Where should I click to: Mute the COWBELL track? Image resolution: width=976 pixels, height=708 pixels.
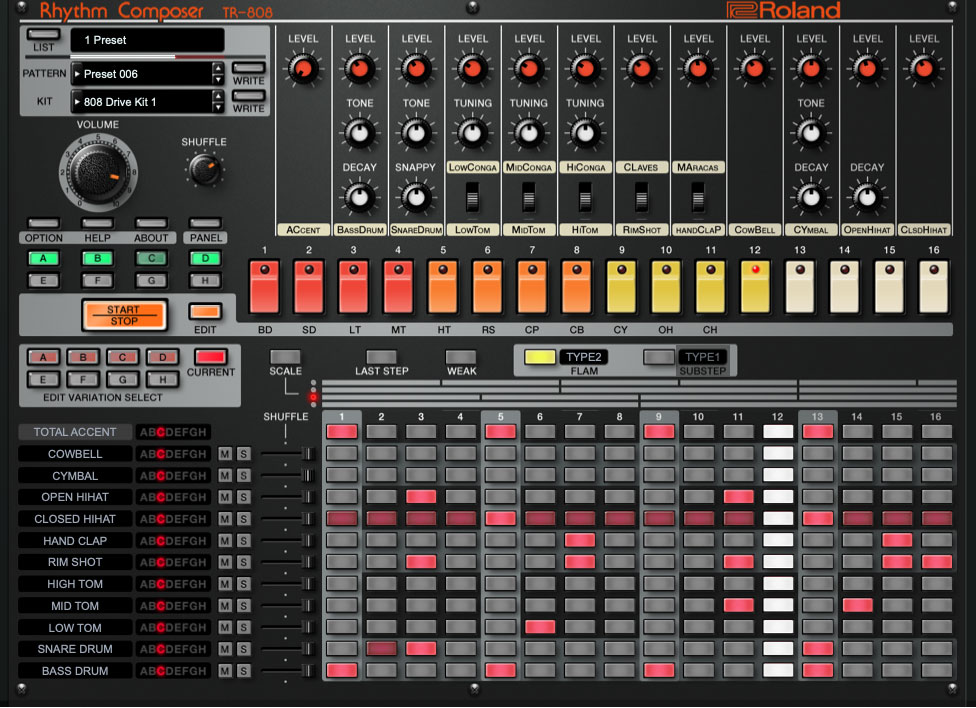point(225,454)
